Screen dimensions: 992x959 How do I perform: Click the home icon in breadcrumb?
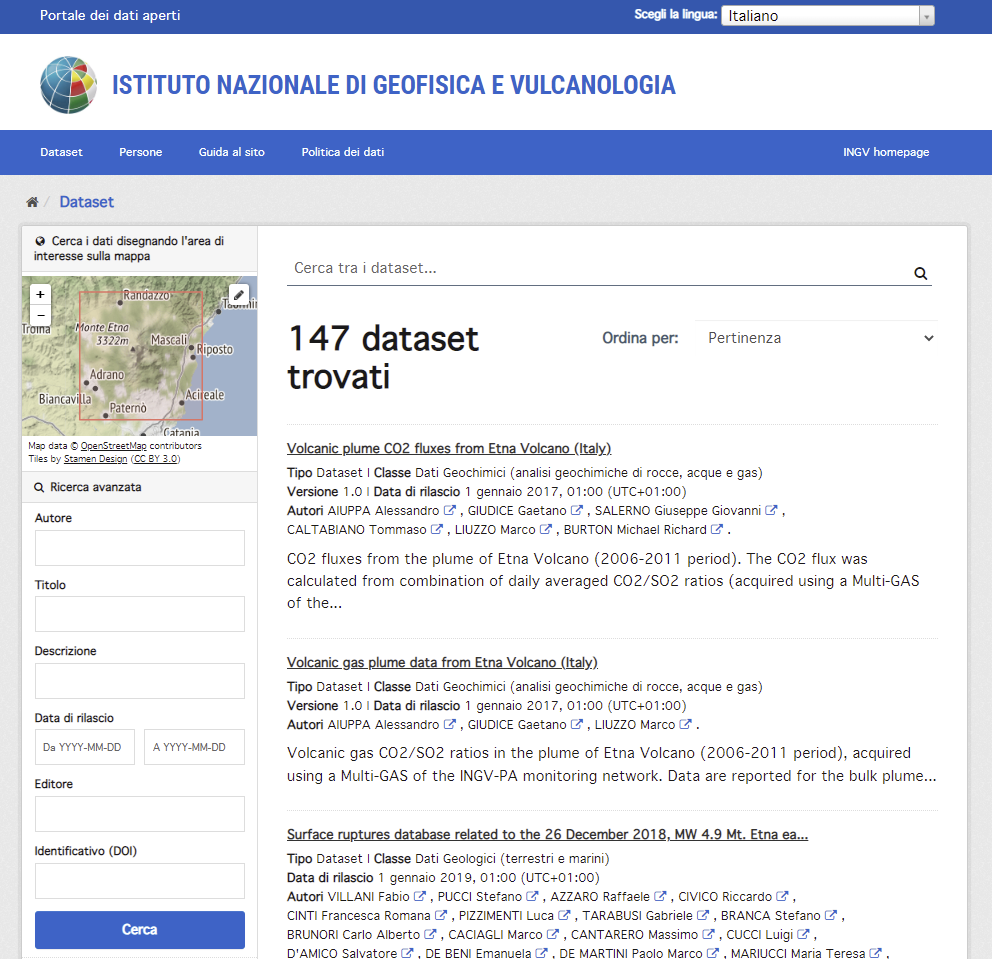tap(32, 202)
